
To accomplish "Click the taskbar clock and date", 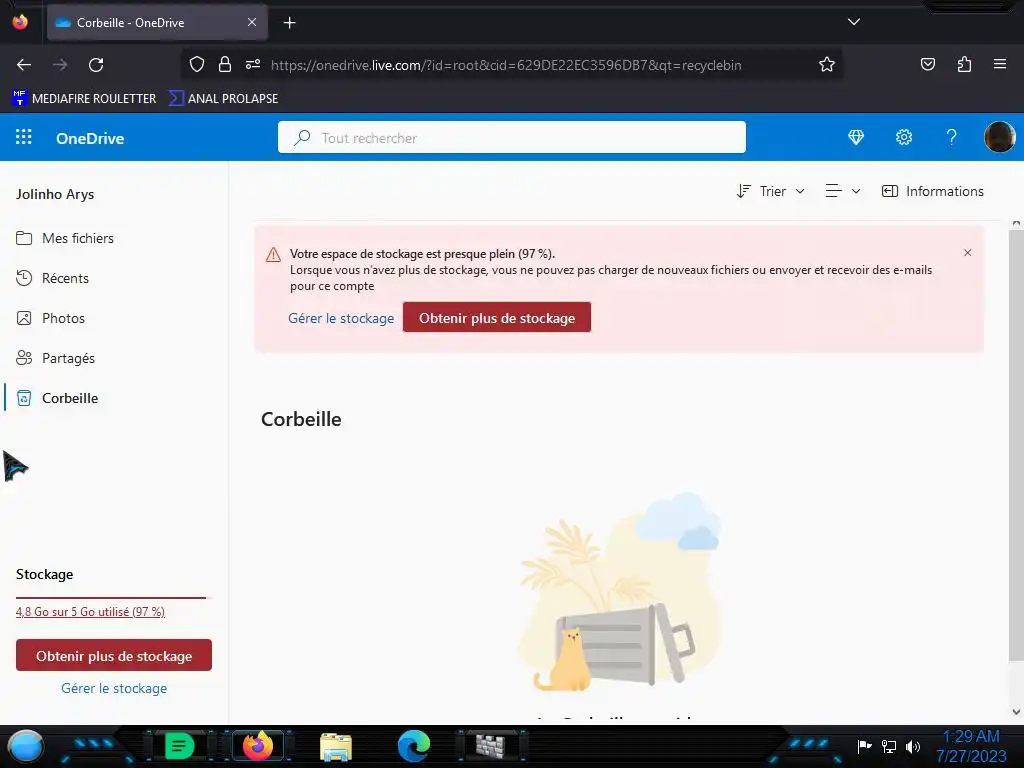I will (971, 746).
